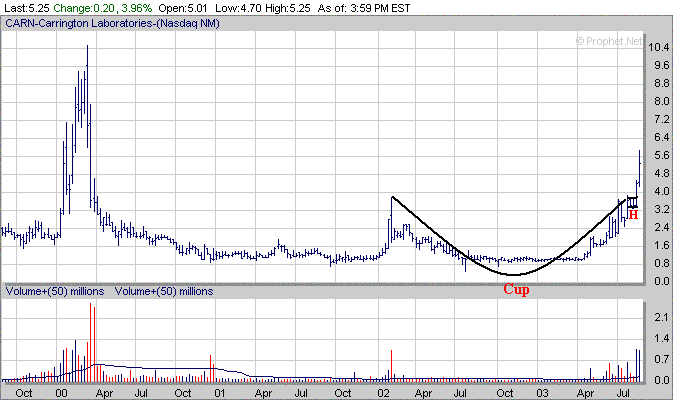Image resolution: width=673 pixels, height=400 pixels.
Task: Click the 8.8 price axis label
Action: pyautogui.click(x=661, y=83)
